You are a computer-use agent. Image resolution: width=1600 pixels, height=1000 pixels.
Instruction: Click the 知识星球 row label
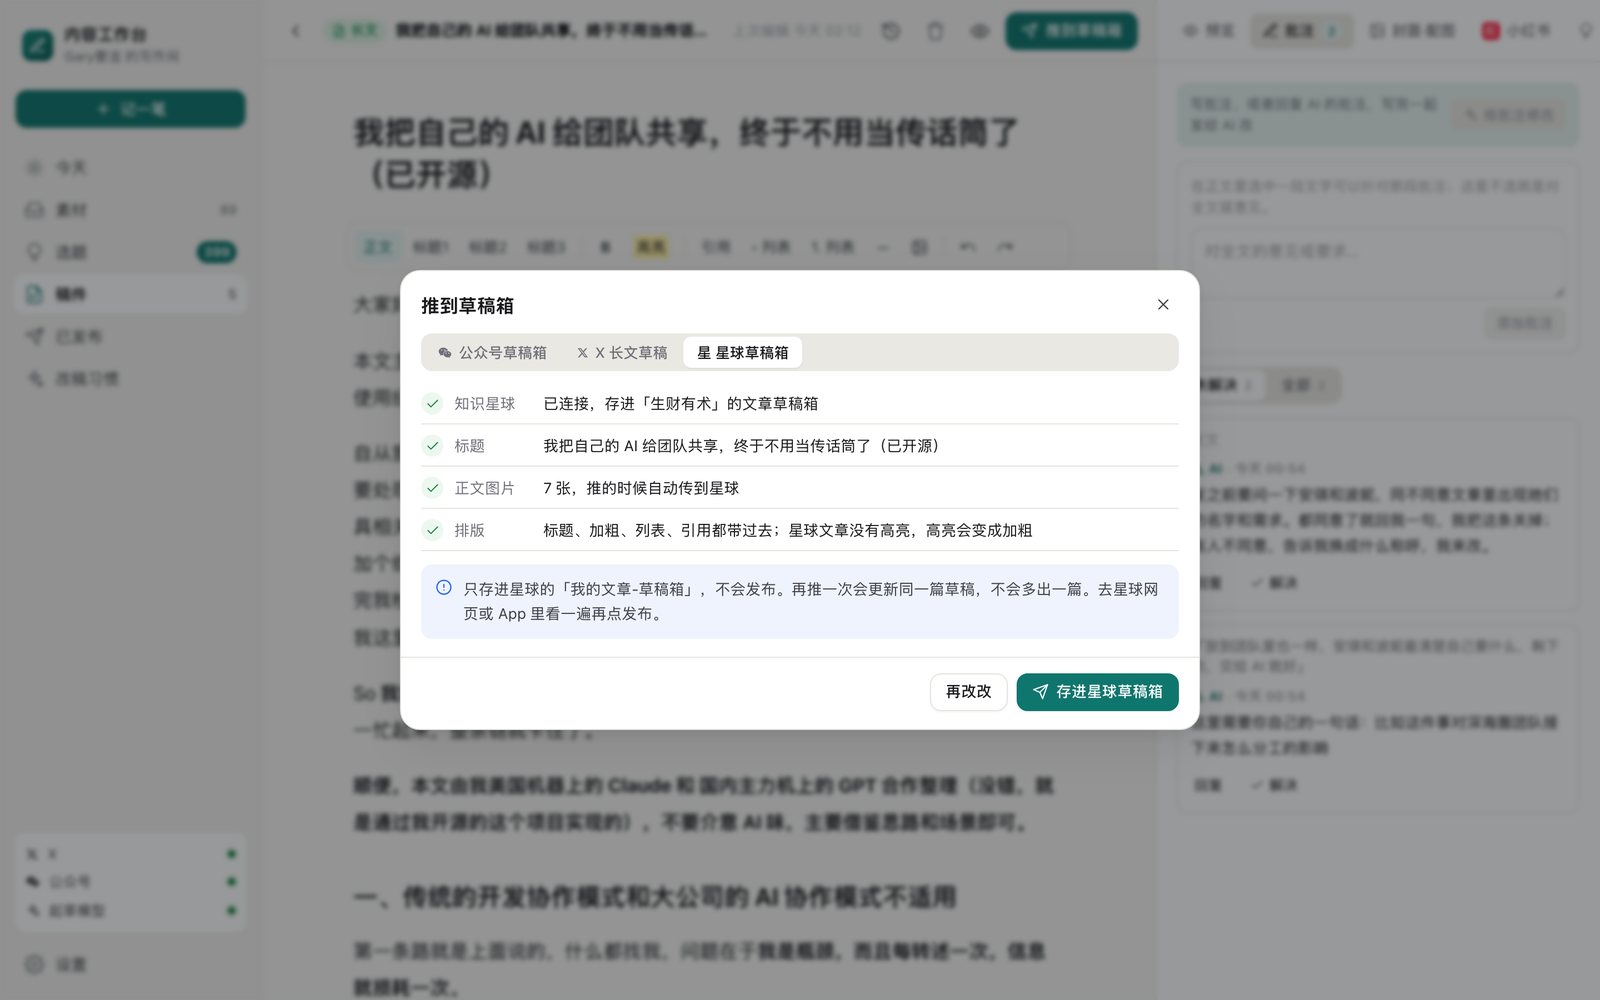(x=485, y=404)
